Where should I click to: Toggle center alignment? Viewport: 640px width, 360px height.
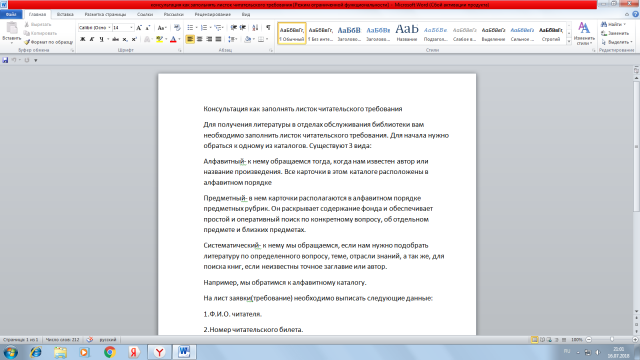(199, 39)
